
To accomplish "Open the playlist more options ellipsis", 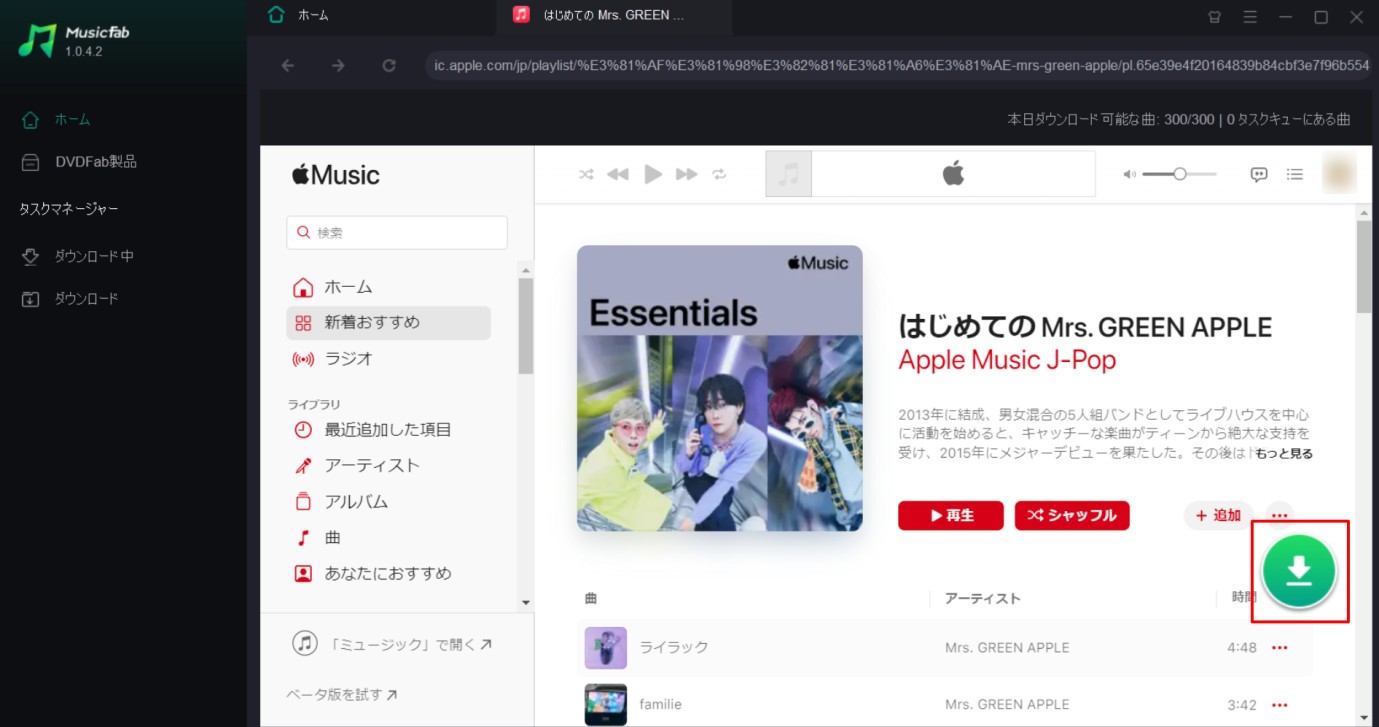I will (x=1279, y=515).
